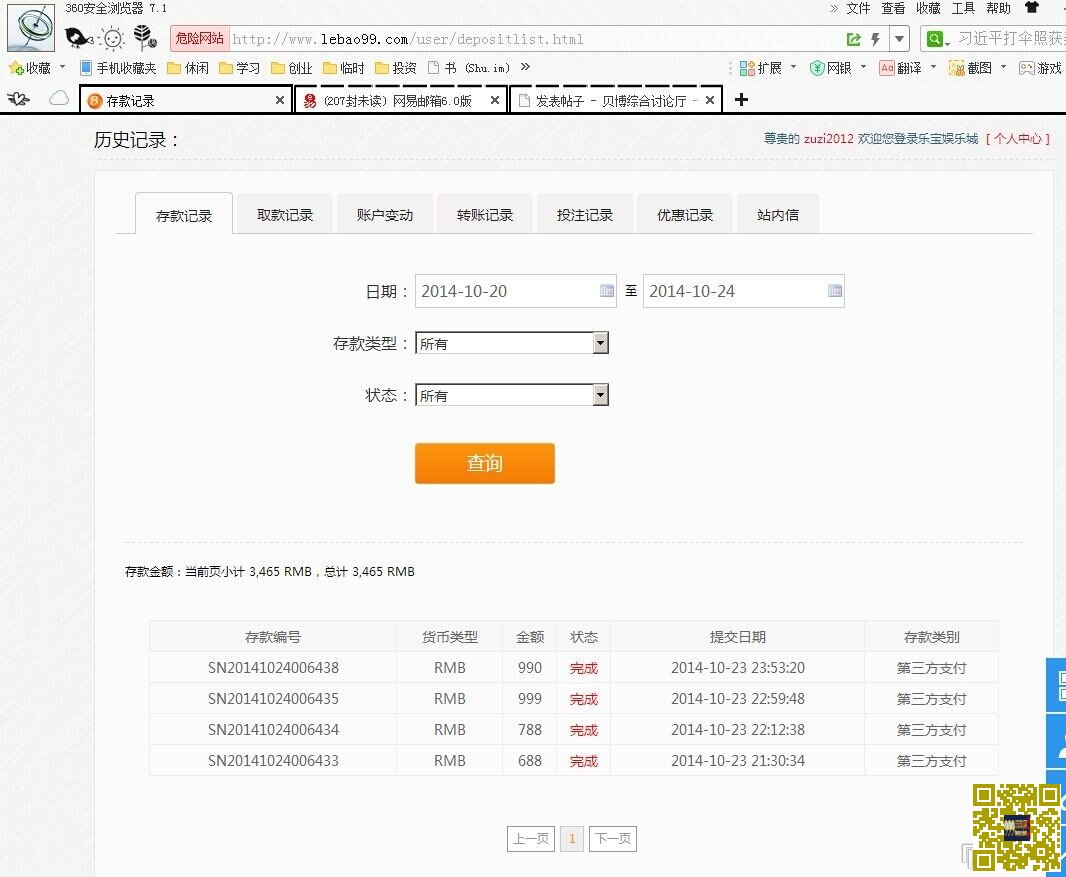Click the orange 查询 button
Image resolution: width=1066 pixels, height=877 pixels.
(485, 463)
